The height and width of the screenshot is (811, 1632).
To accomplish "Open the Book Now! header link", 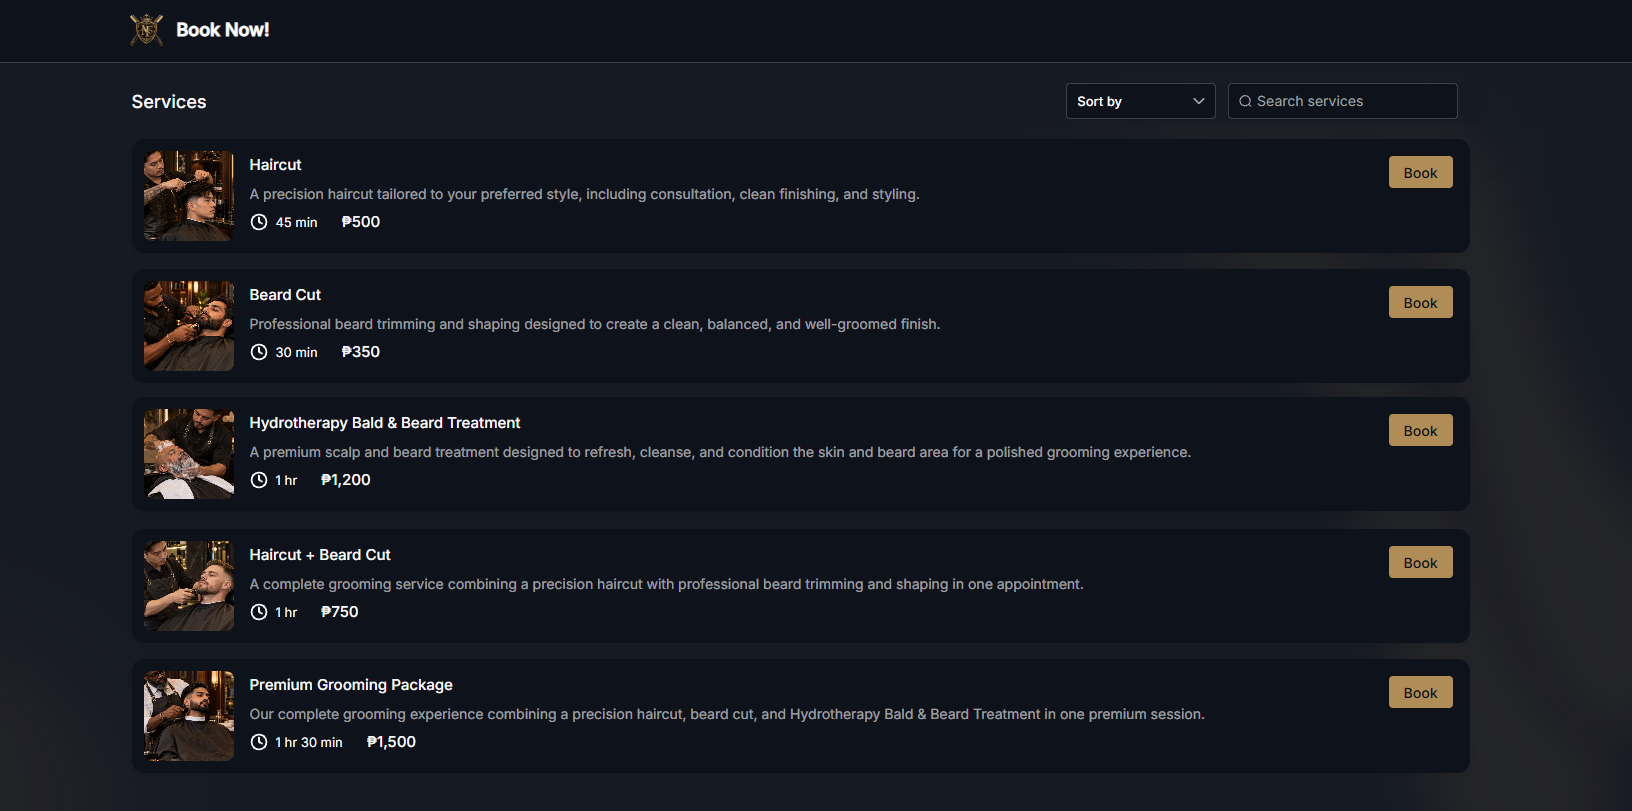I will coord(223,30).
